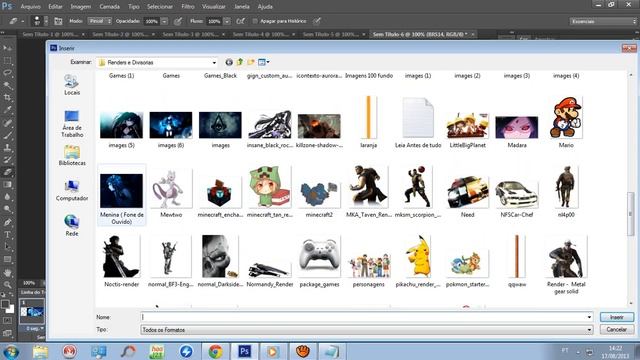Image resolution: width=640 pixels, height=360 pixels.
Task: Select the Mario image file
Action: click(x=566, y=122)
